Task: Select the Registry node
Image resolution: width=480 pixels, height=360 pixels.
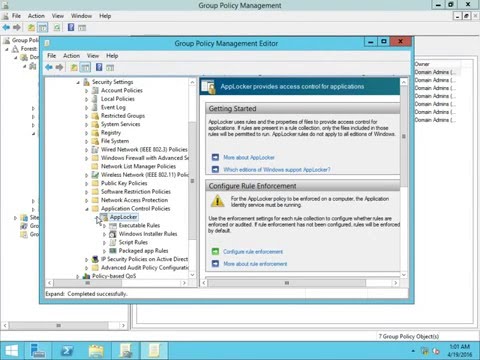Action: 111,132
